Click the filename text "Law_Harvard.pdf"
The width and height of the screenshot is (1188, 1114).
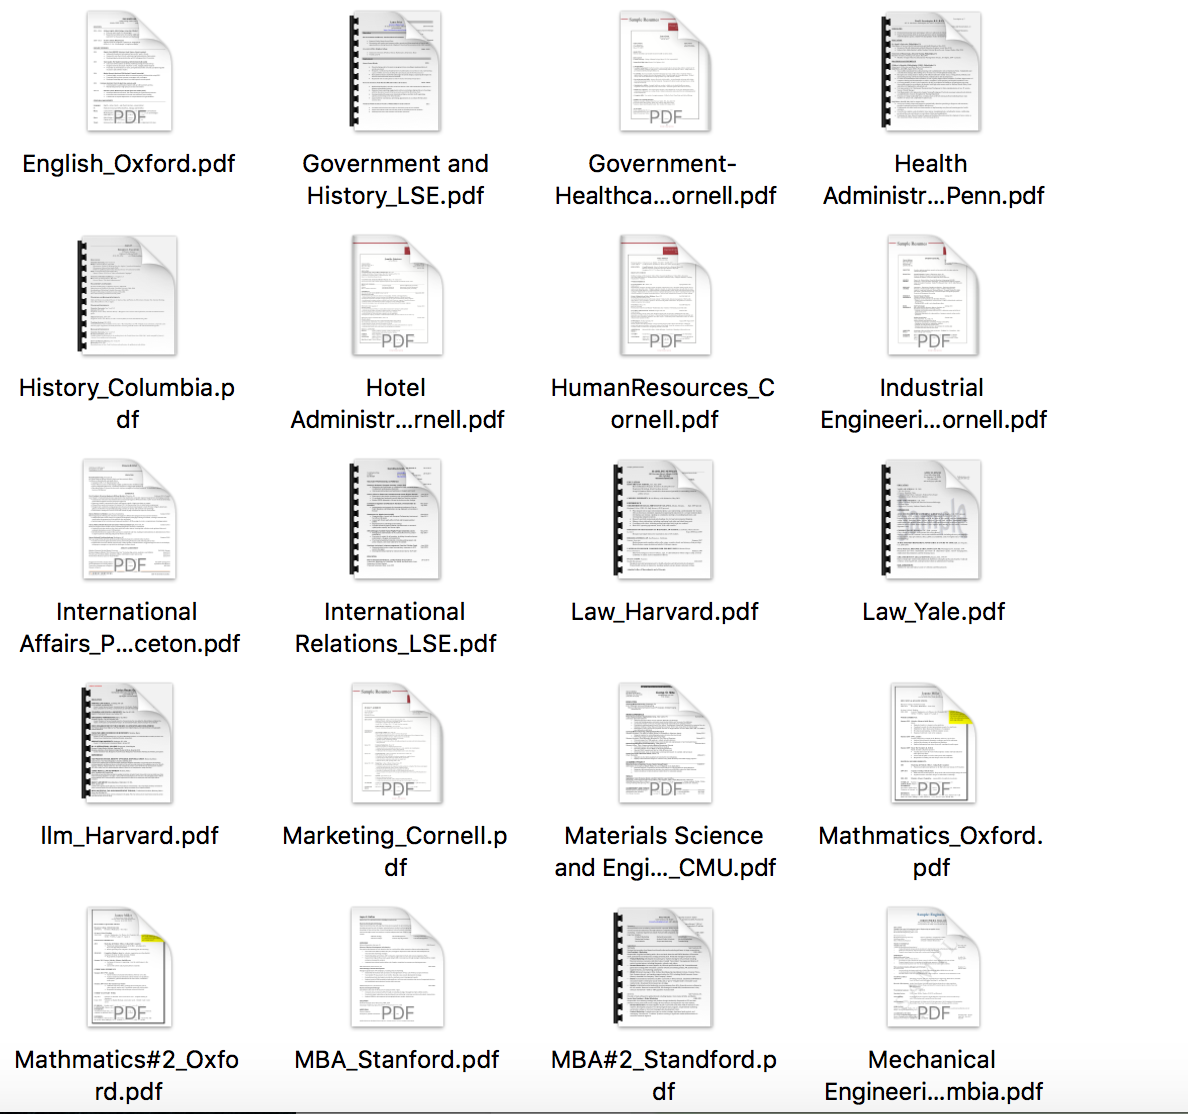click(x=664, y=612)
